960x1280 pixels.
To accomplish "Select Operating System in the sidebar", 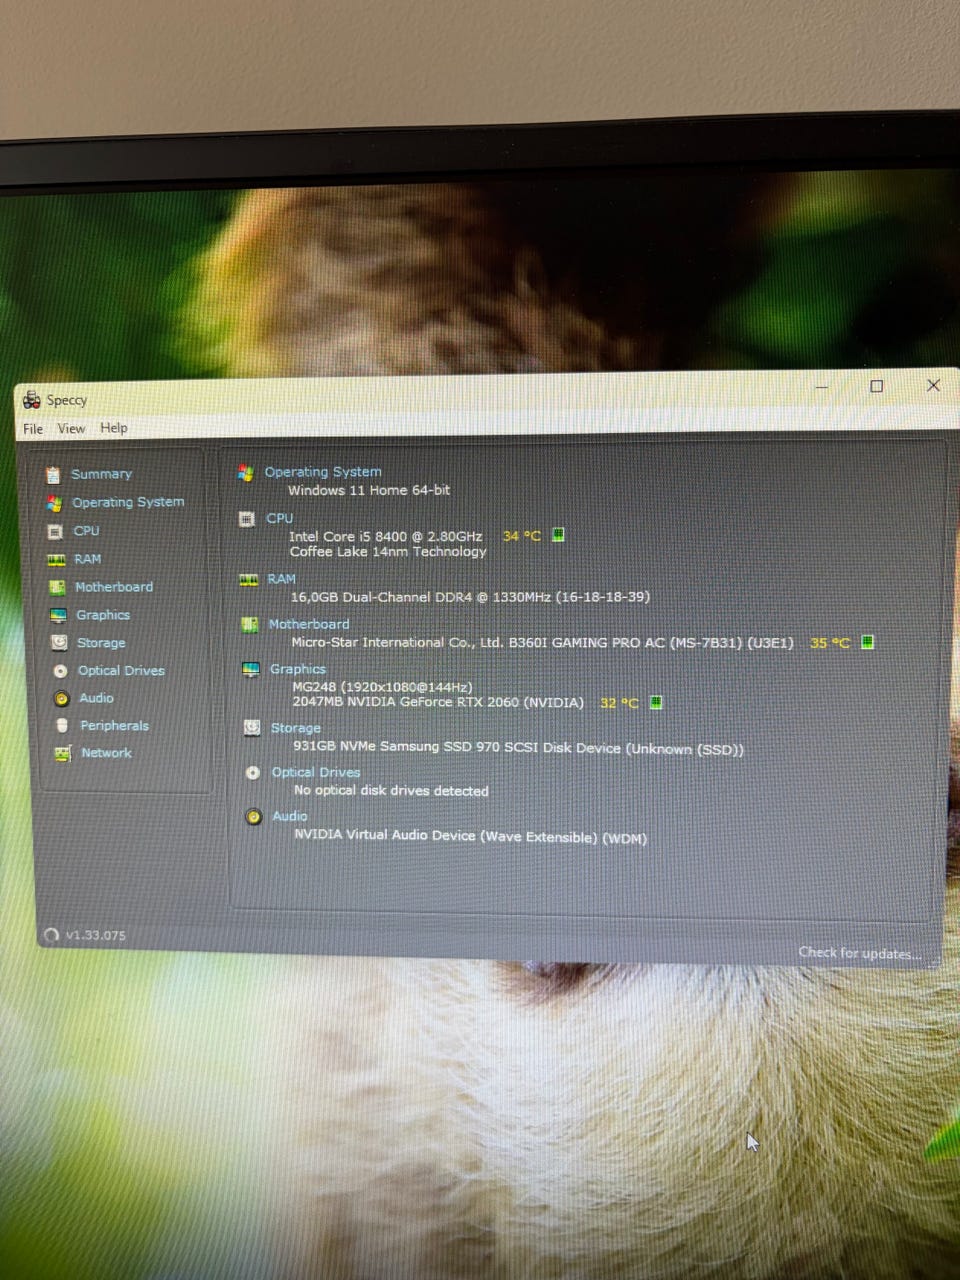I will tap(128, 502).
